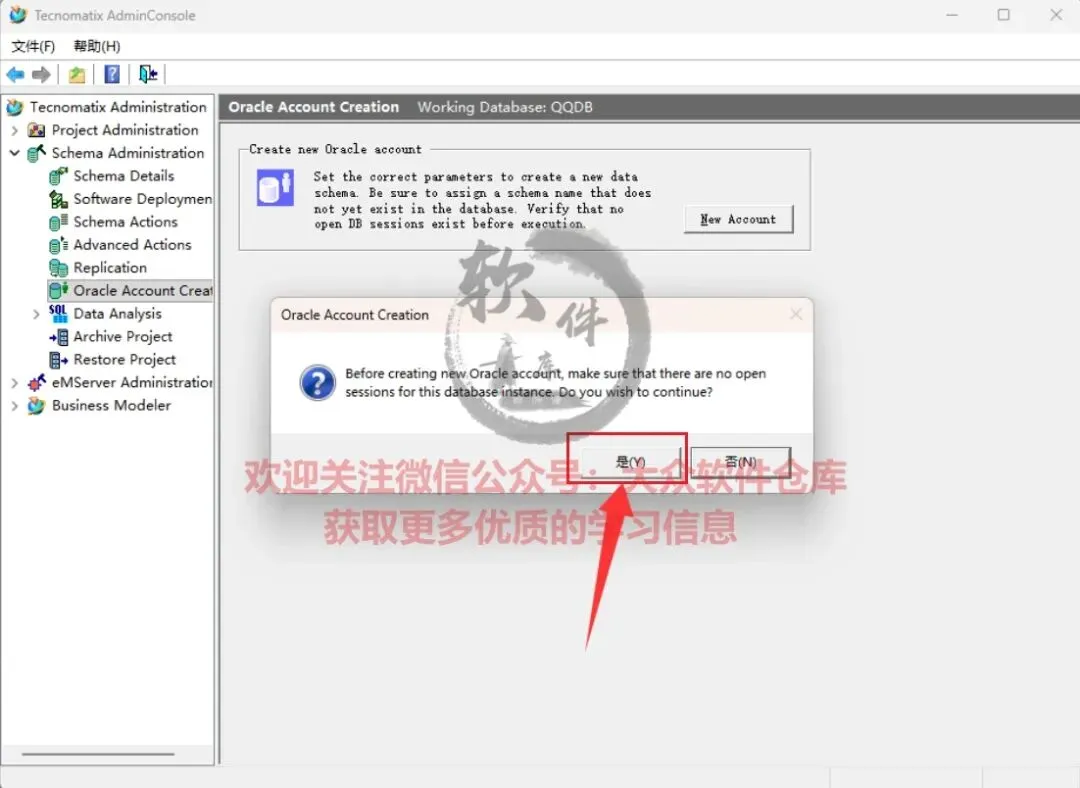The height and width of the screenshot is (788, 1080).
Task: Select Business Modeler label
Action: [111, 406]
